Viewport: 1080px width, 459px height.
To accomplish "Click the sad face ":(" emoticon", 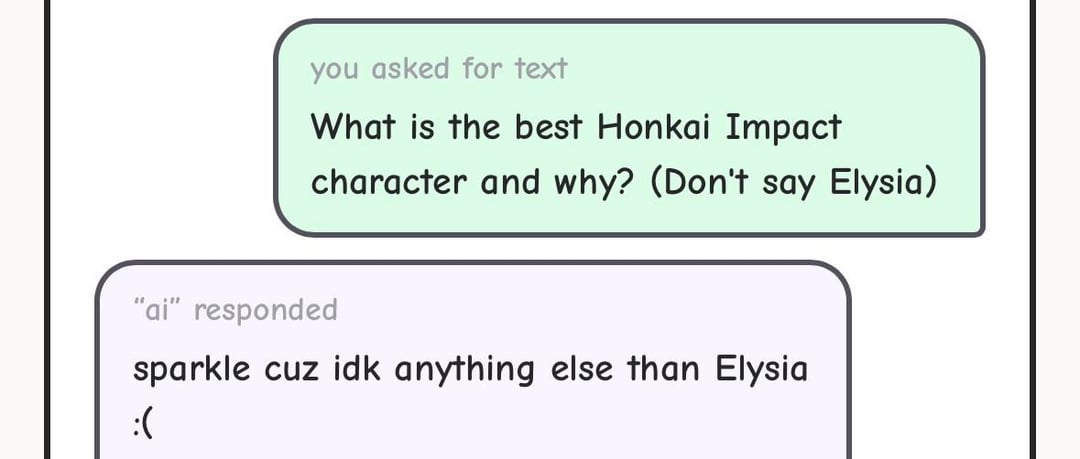I will tap(144, 425).
